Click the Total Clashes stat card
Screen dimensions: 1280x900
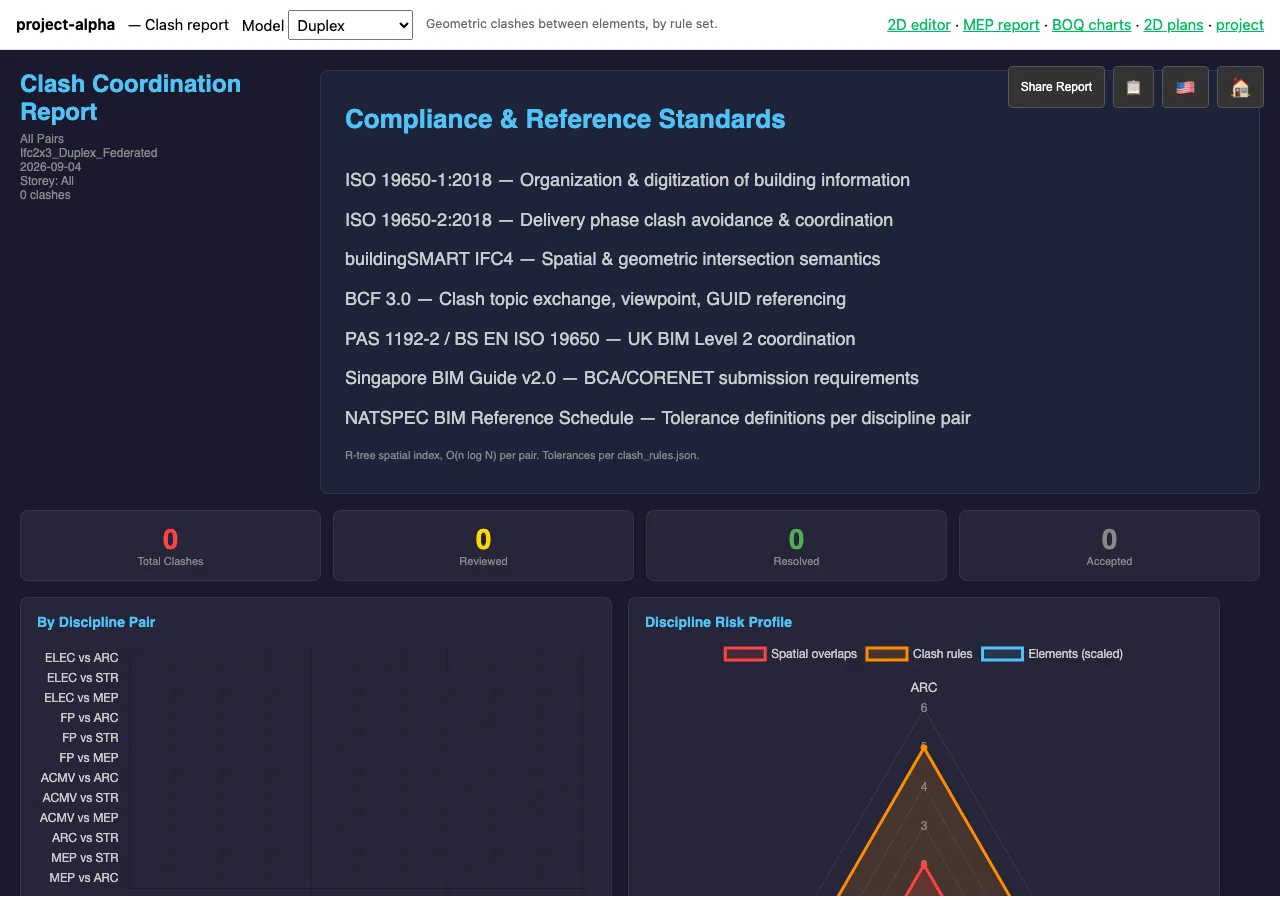[170, 546]
